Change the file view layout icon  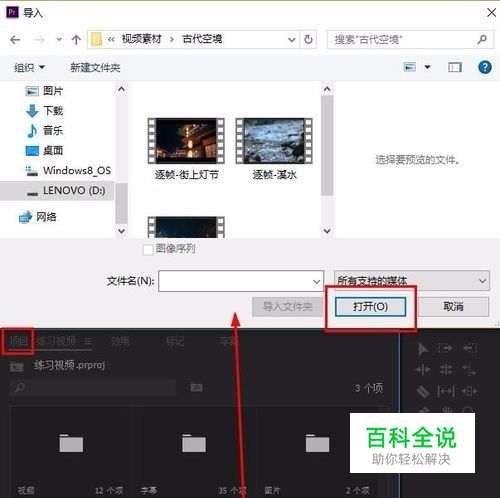[410, 67]
